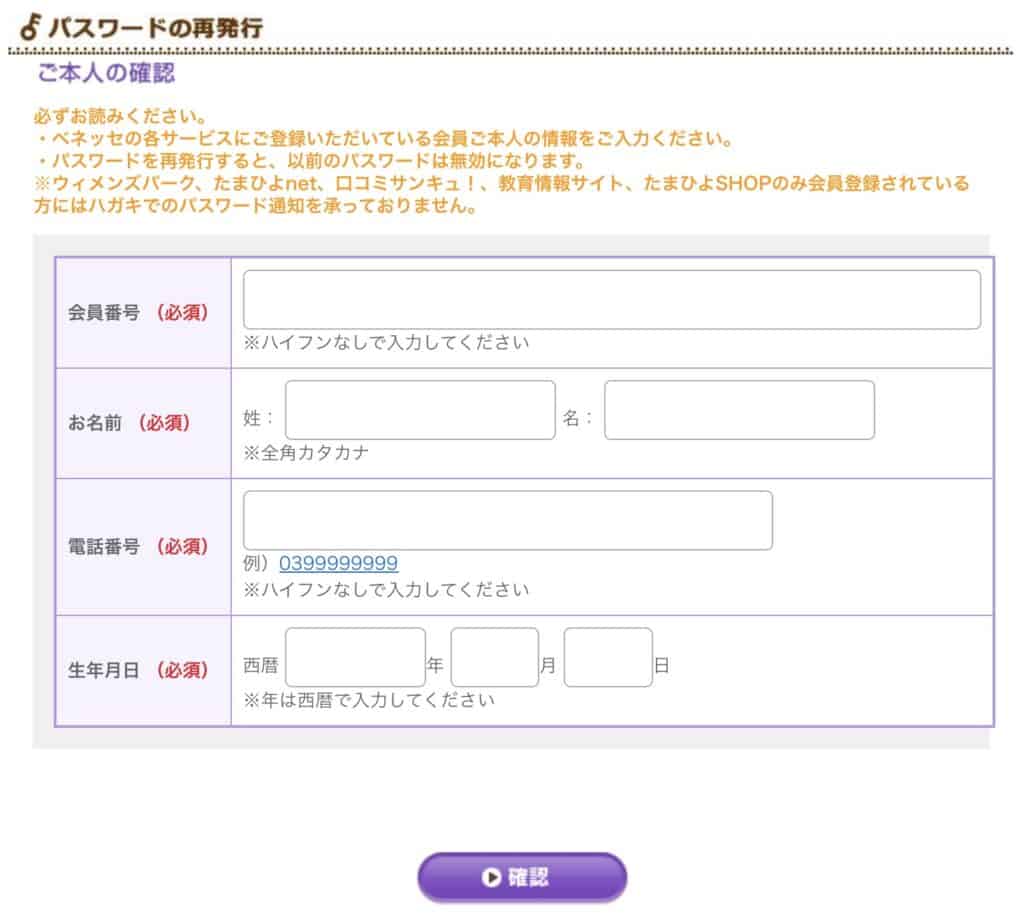Click the 日 (day) input box
1024x920 pixels.
coord(608,657)
